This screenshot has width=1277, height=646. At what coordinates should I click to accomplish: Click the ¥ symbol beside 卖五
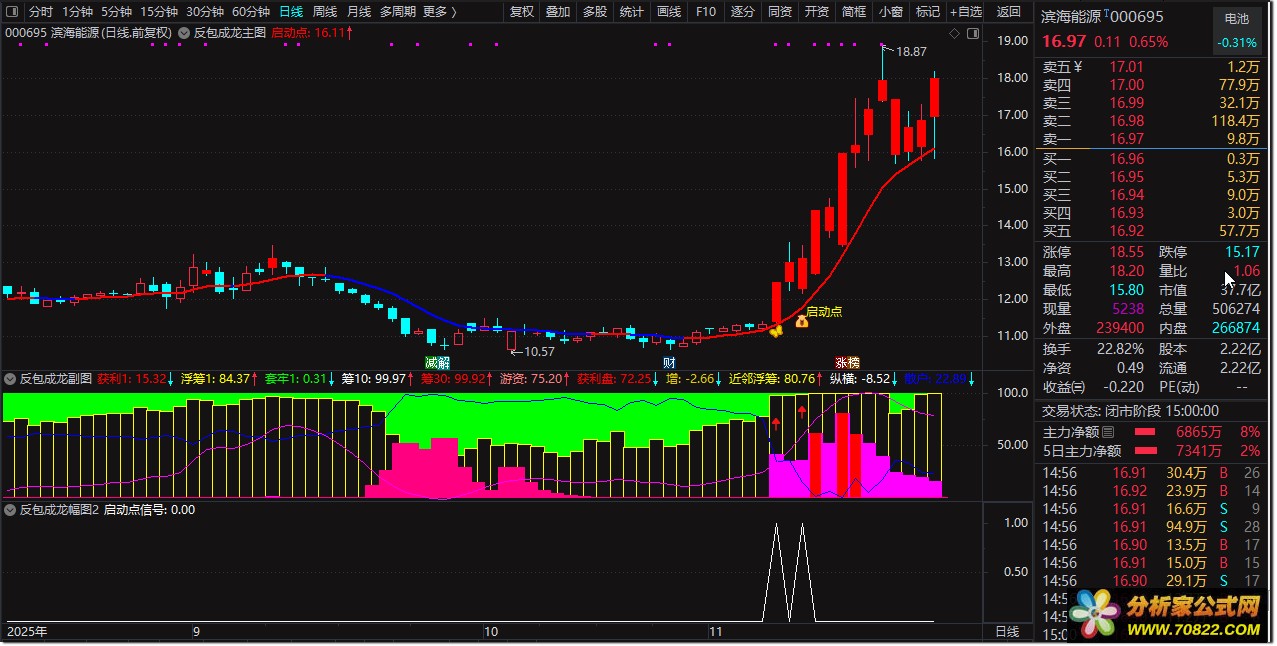coord(1078,67)
